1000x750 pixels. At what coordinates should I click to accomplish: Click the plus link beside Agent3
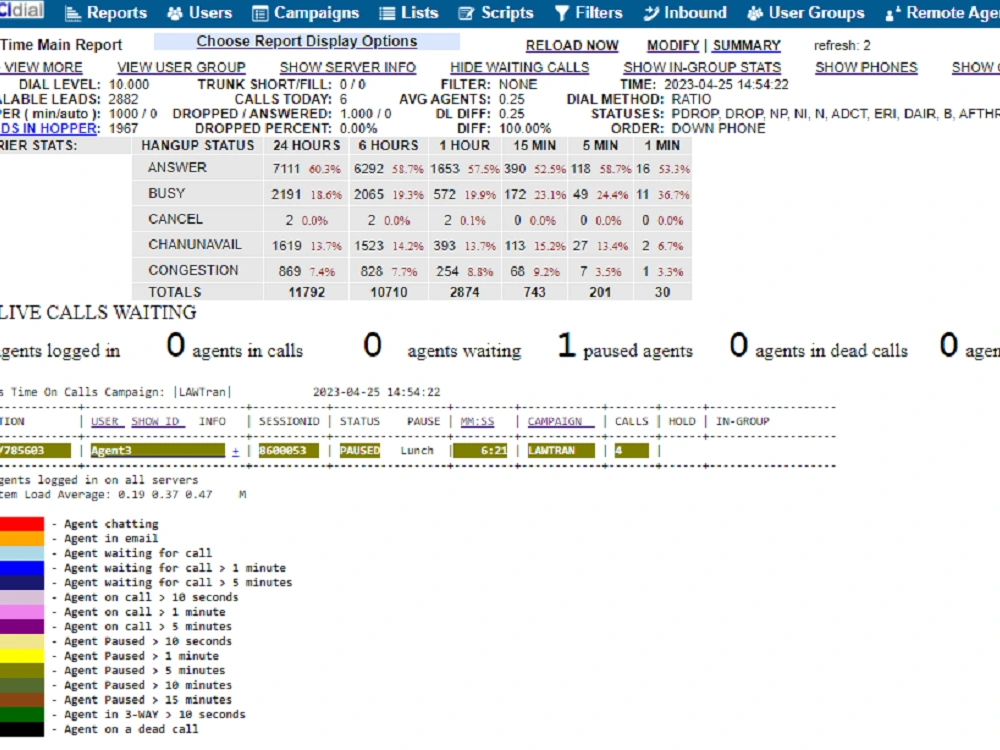point(235,451)
